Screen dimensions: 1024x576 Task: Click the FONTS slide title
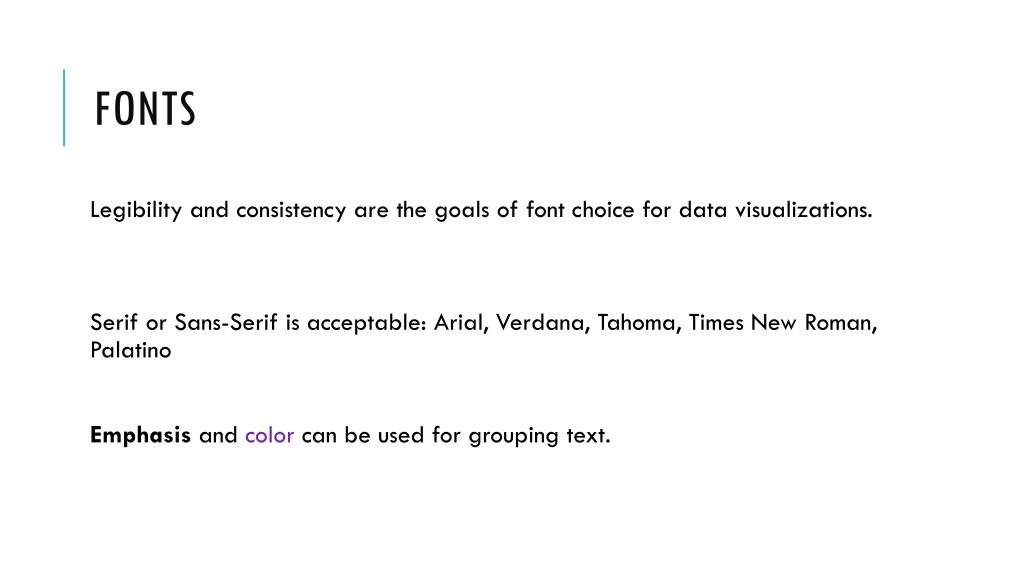(x=145, y=109)
